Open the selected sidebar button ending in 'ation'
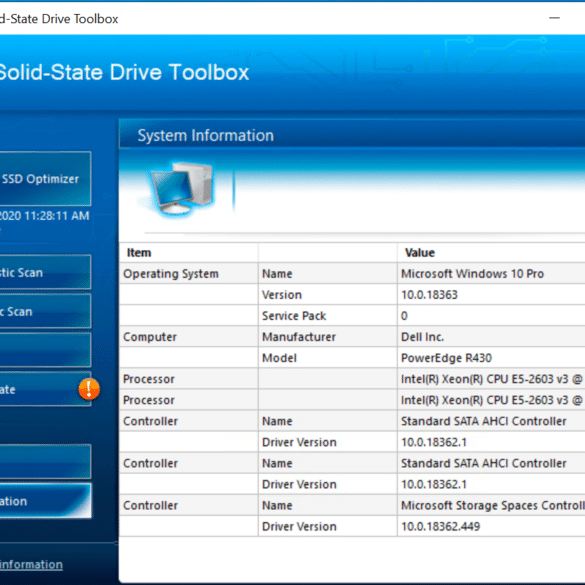 45,501
